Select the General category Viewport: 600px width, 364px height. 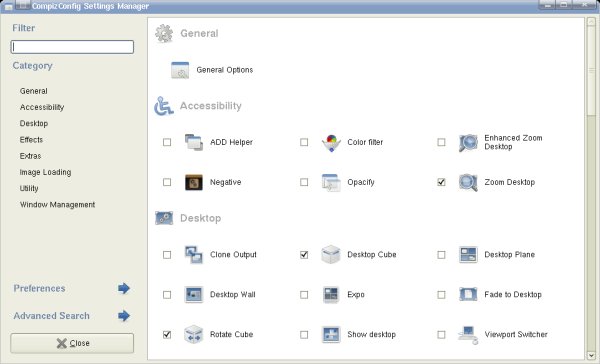point(34,91)
